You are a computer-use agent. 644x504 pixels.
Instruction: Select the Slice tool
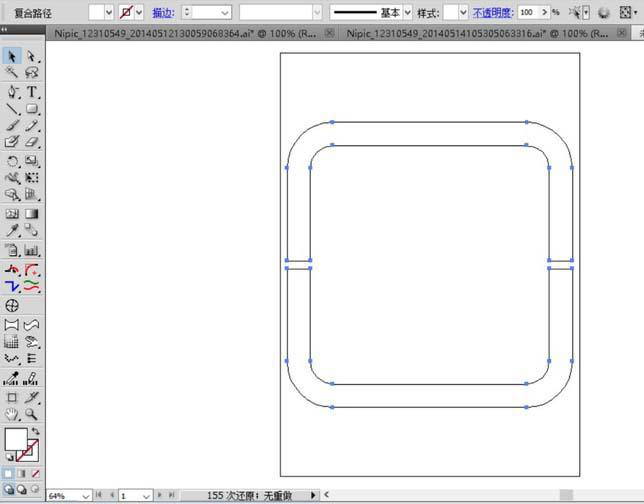pyautogui.click(x=32, y=398)
